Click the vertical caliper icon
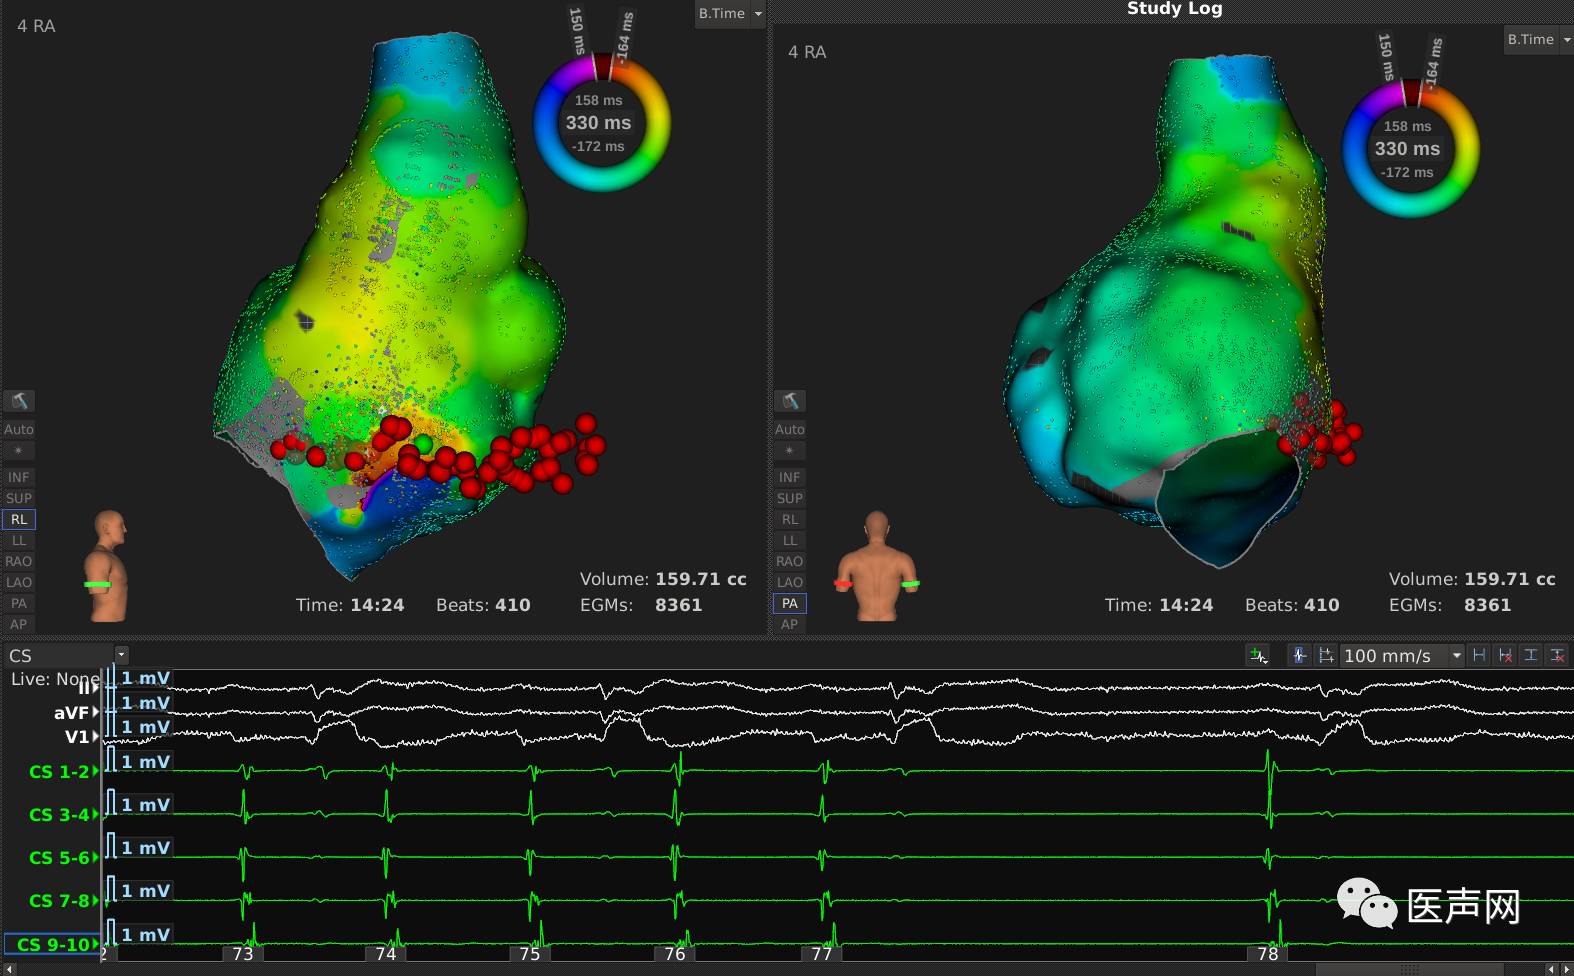 point(1531,655)
